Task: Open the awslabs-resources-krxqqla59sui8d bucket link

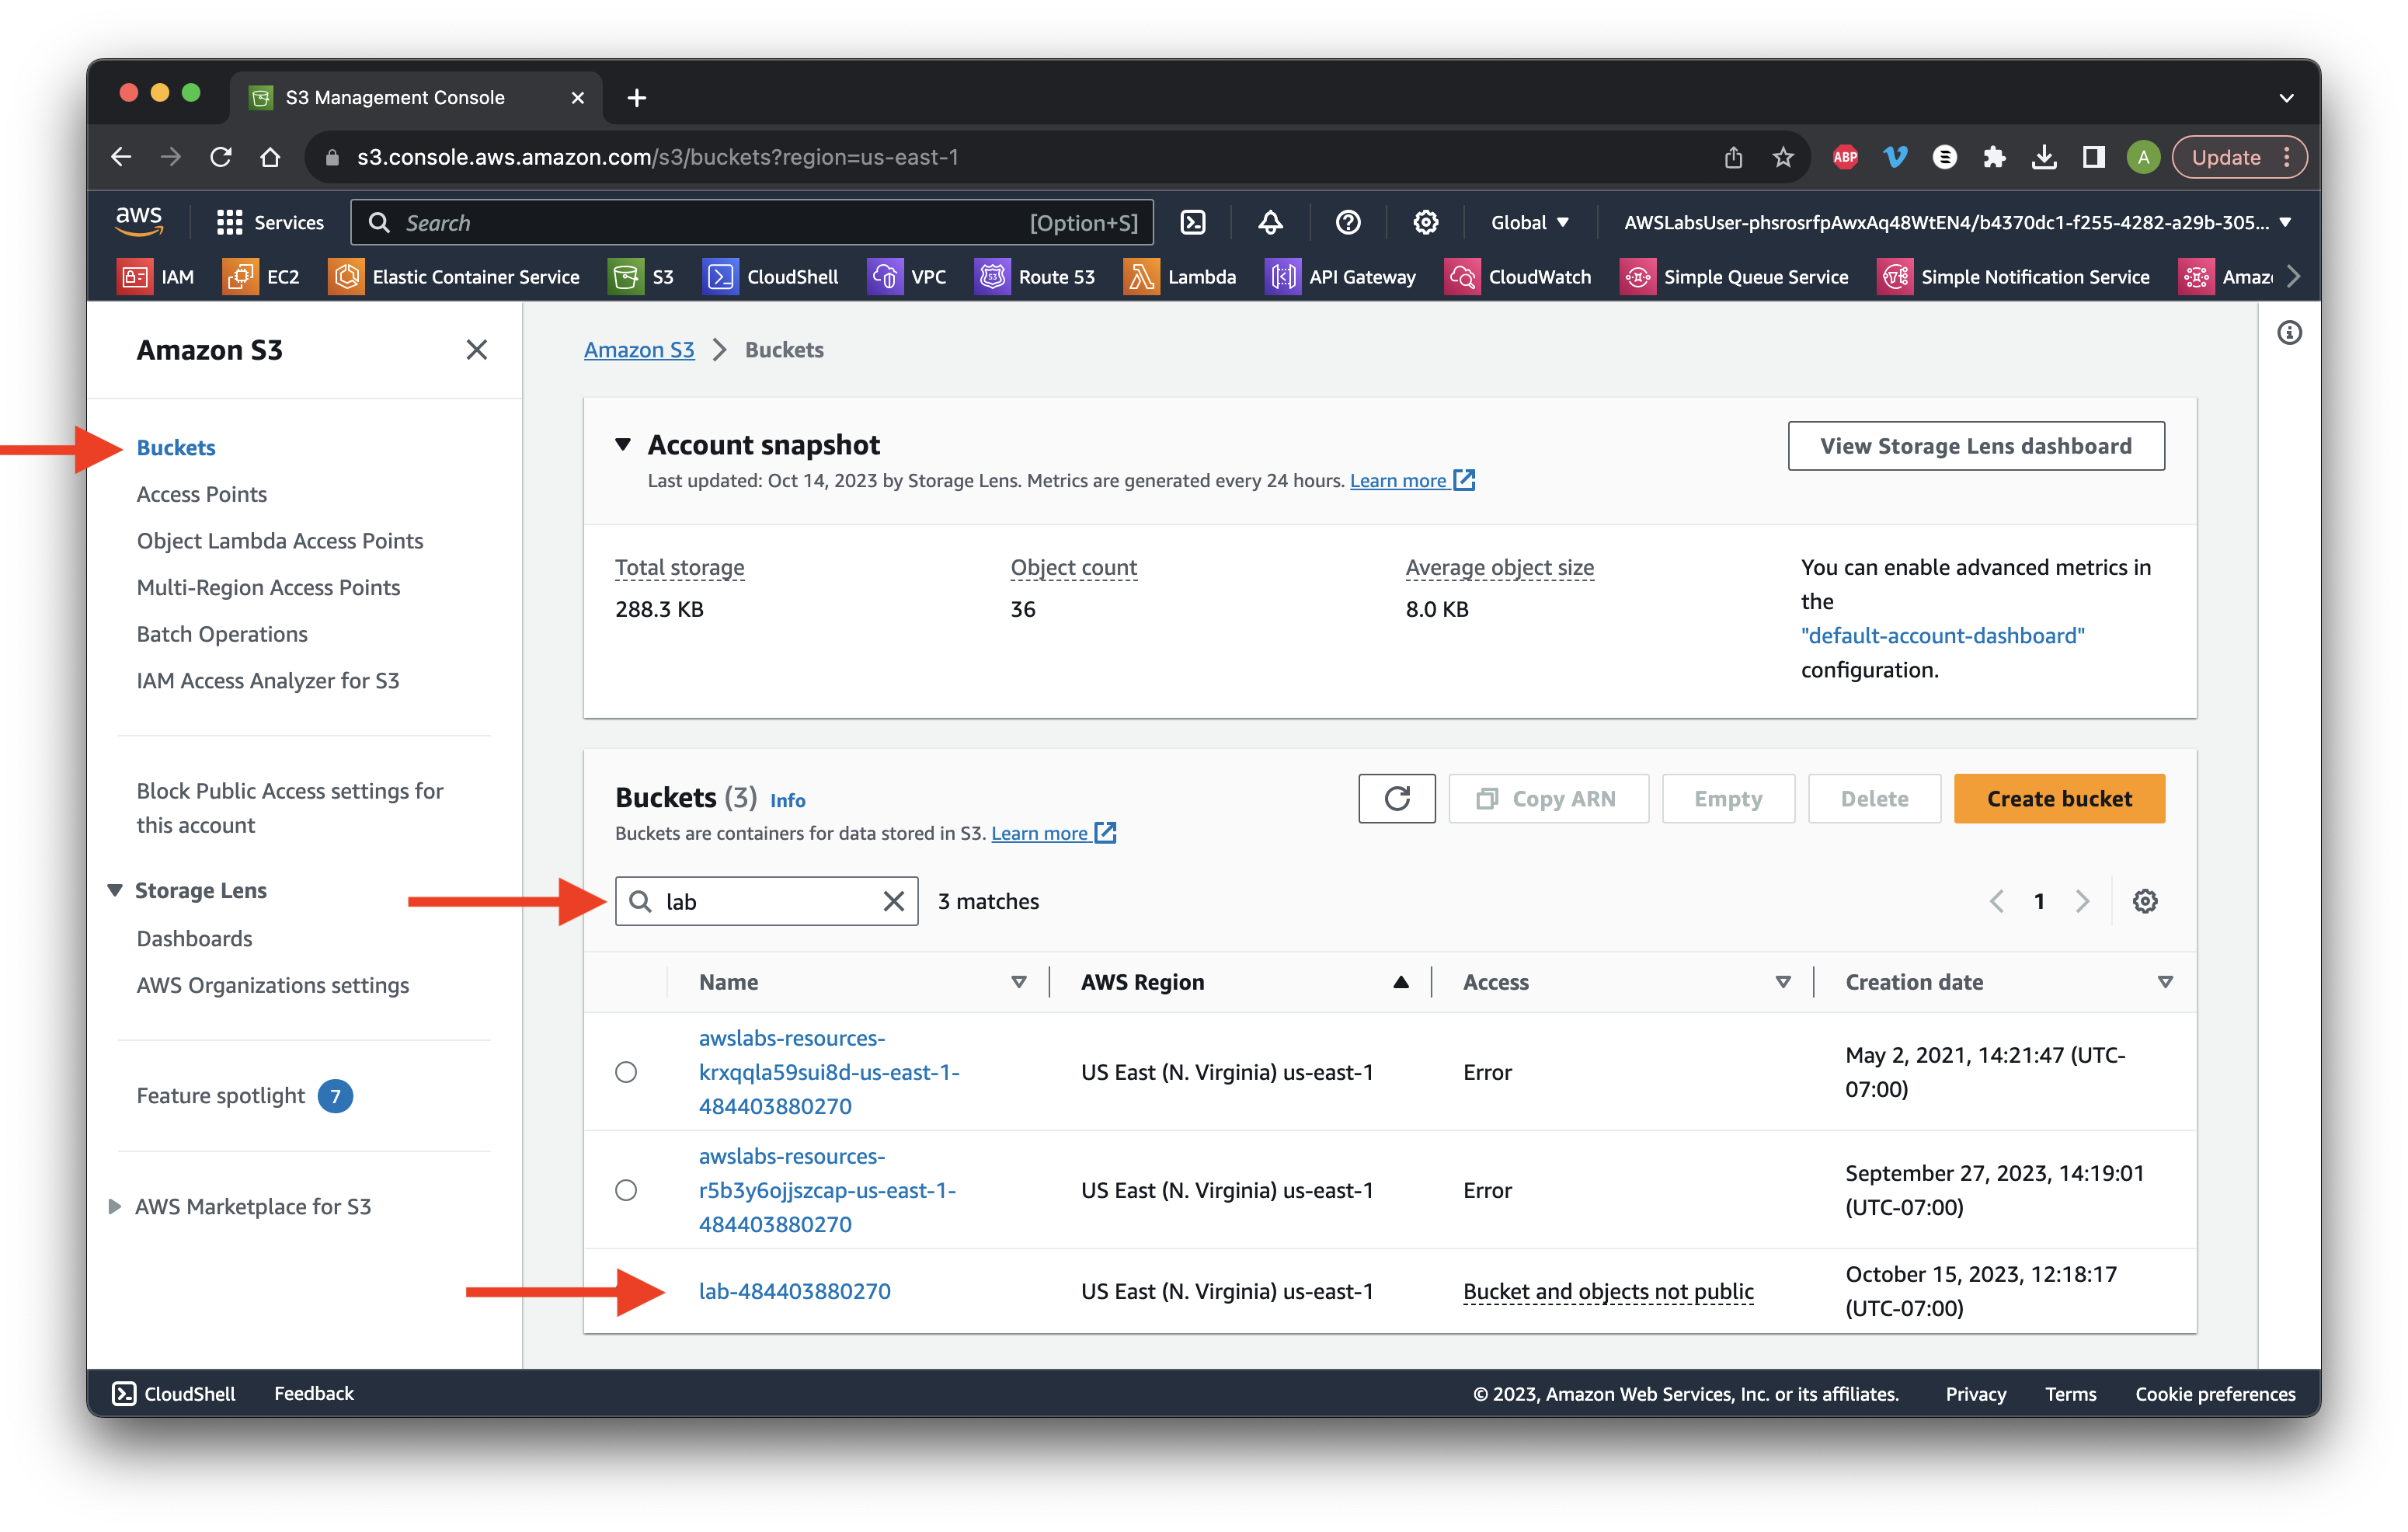Action: tap(829, 1072)
